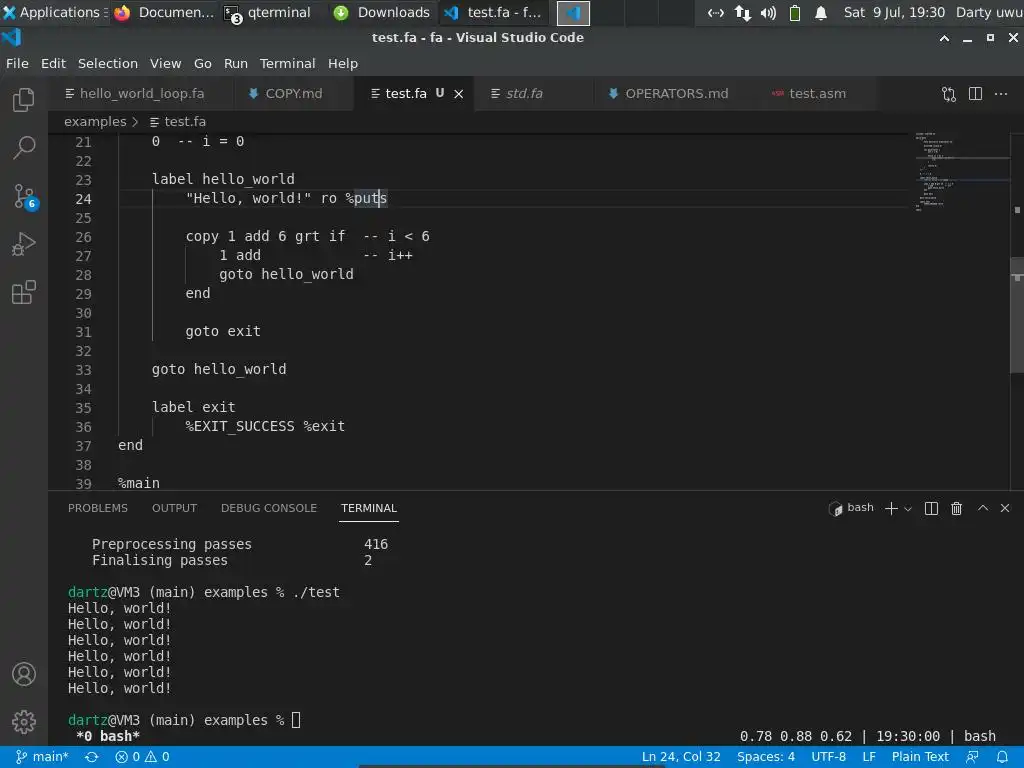This screenshot has height=768, width=1024.
Task: Change indentation via Spaces: 4
Action: [x=766, y=757]
